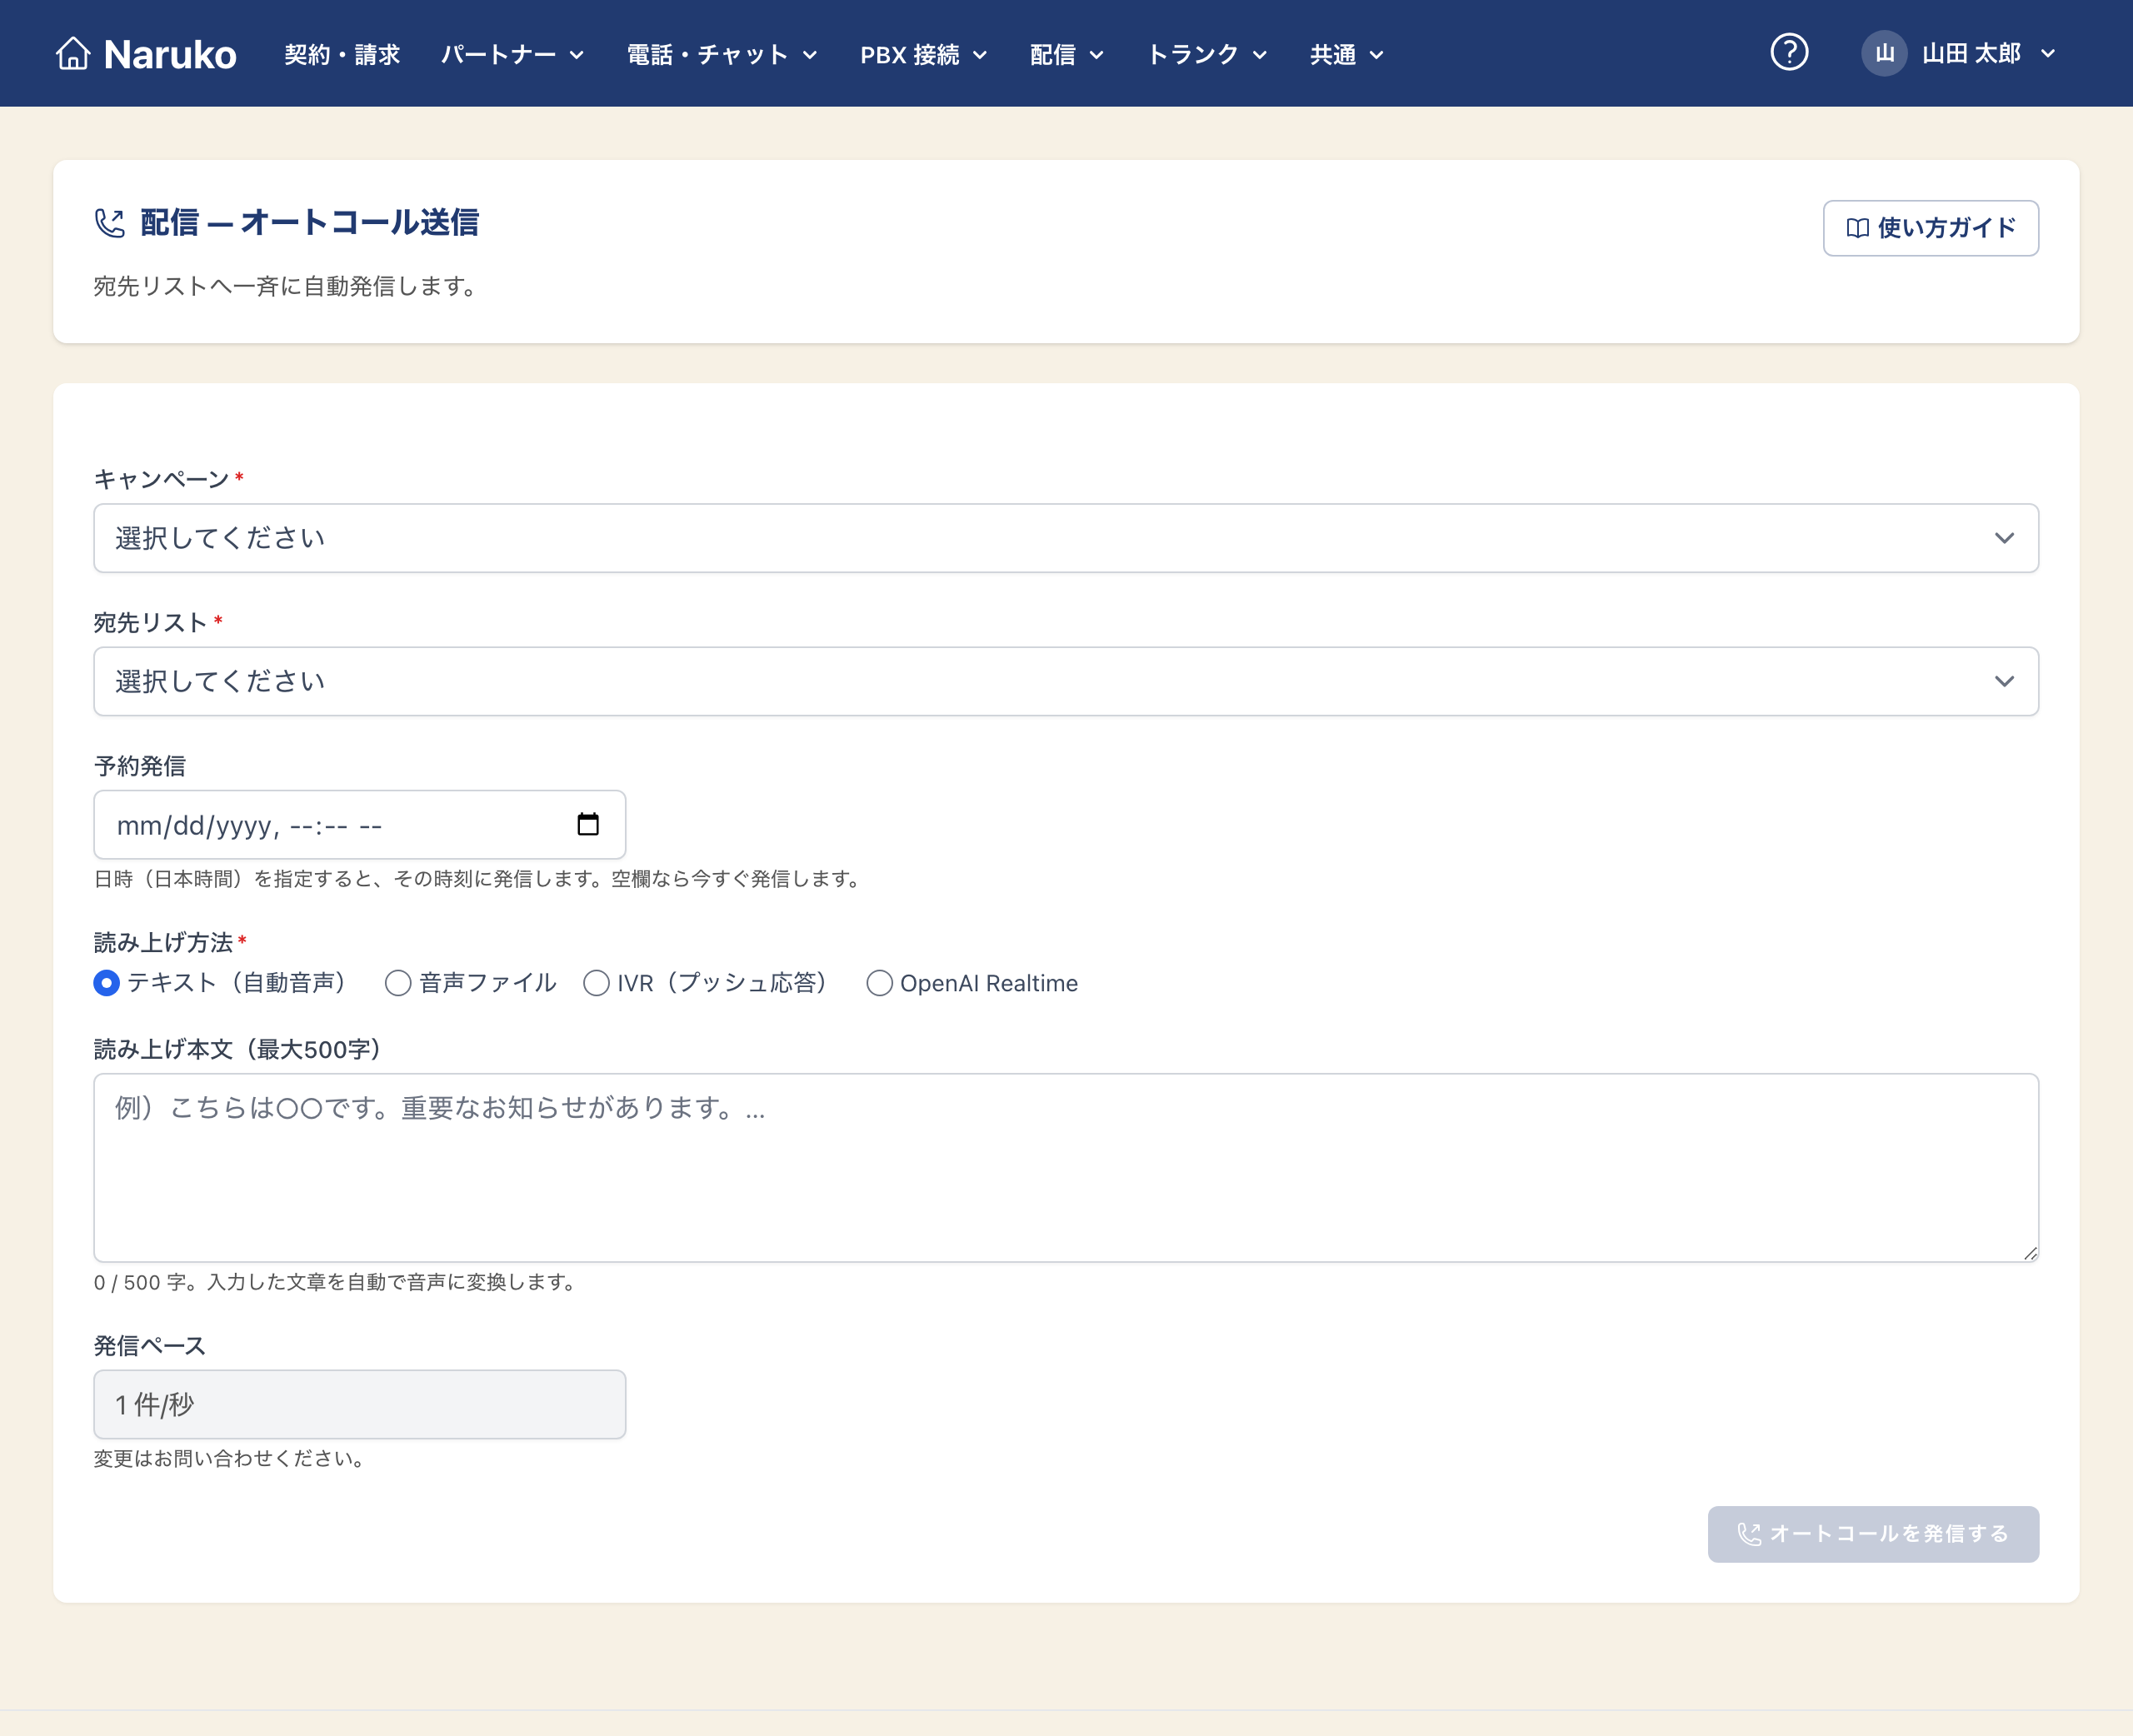Click the 読み上げ本文 text area
The width and height of the screenshot is (2133, 1736).
(x=1066, y=1168)
